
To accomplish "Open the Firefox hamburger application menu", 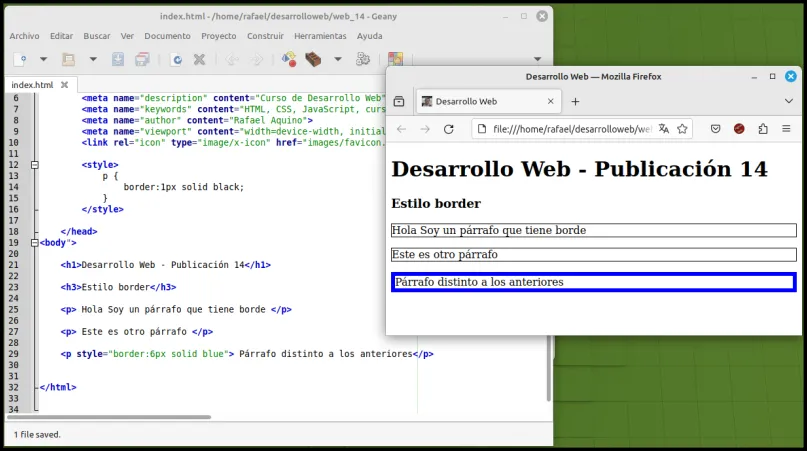I will 786,129.
